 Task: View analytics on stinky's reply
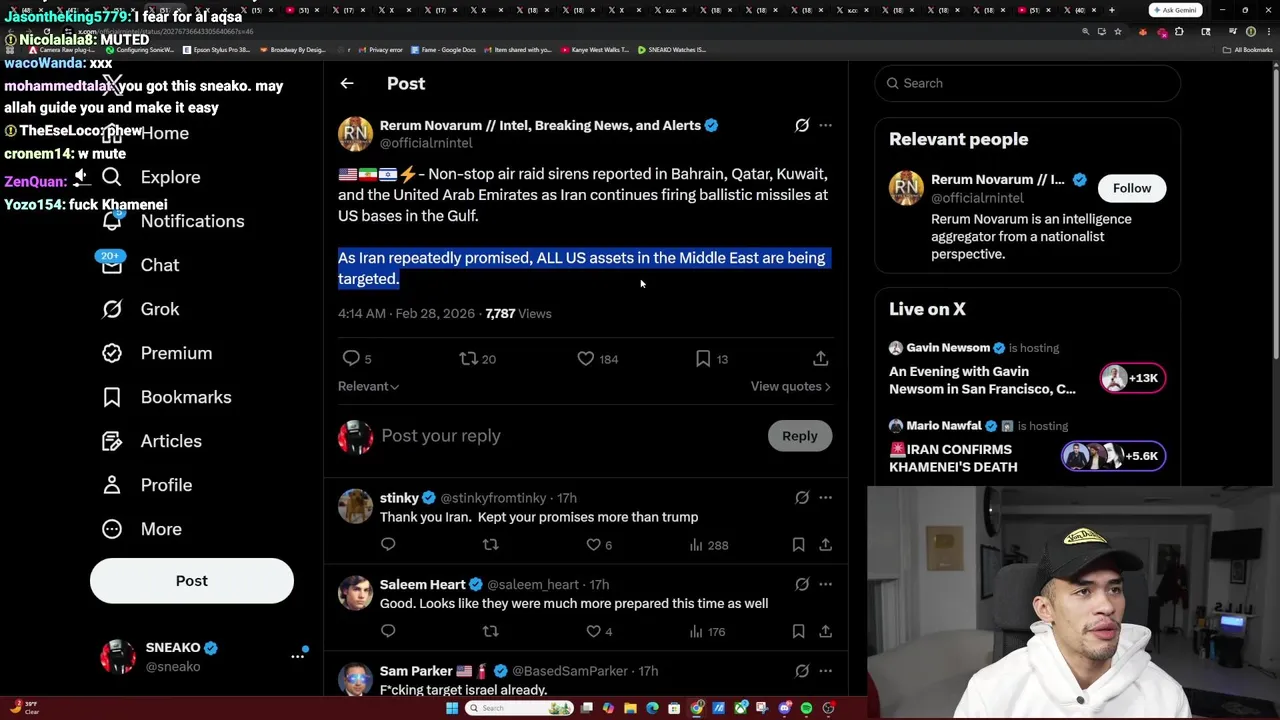click(708, 545)
